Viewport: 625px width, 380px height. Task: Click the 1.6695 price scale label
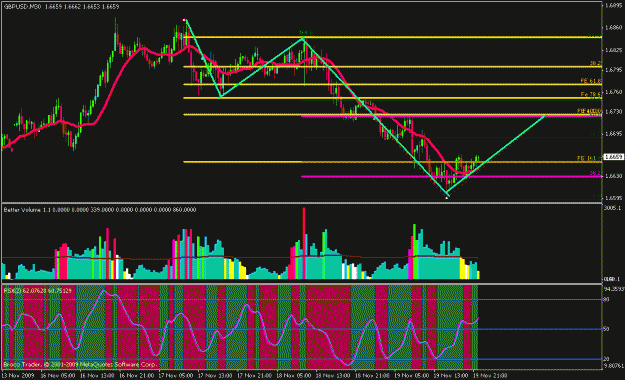coord(614,134)
